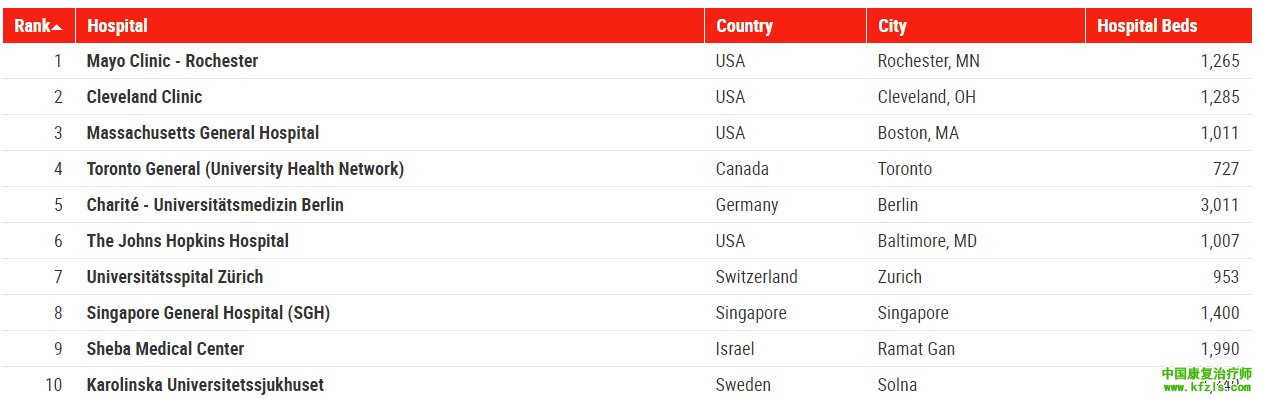Click the Switzerland country cell

click(785, 277)
